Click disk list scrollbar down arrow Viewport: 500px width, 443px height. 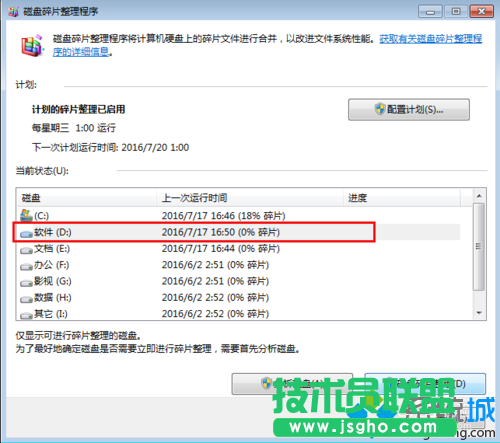click(479, 313)
